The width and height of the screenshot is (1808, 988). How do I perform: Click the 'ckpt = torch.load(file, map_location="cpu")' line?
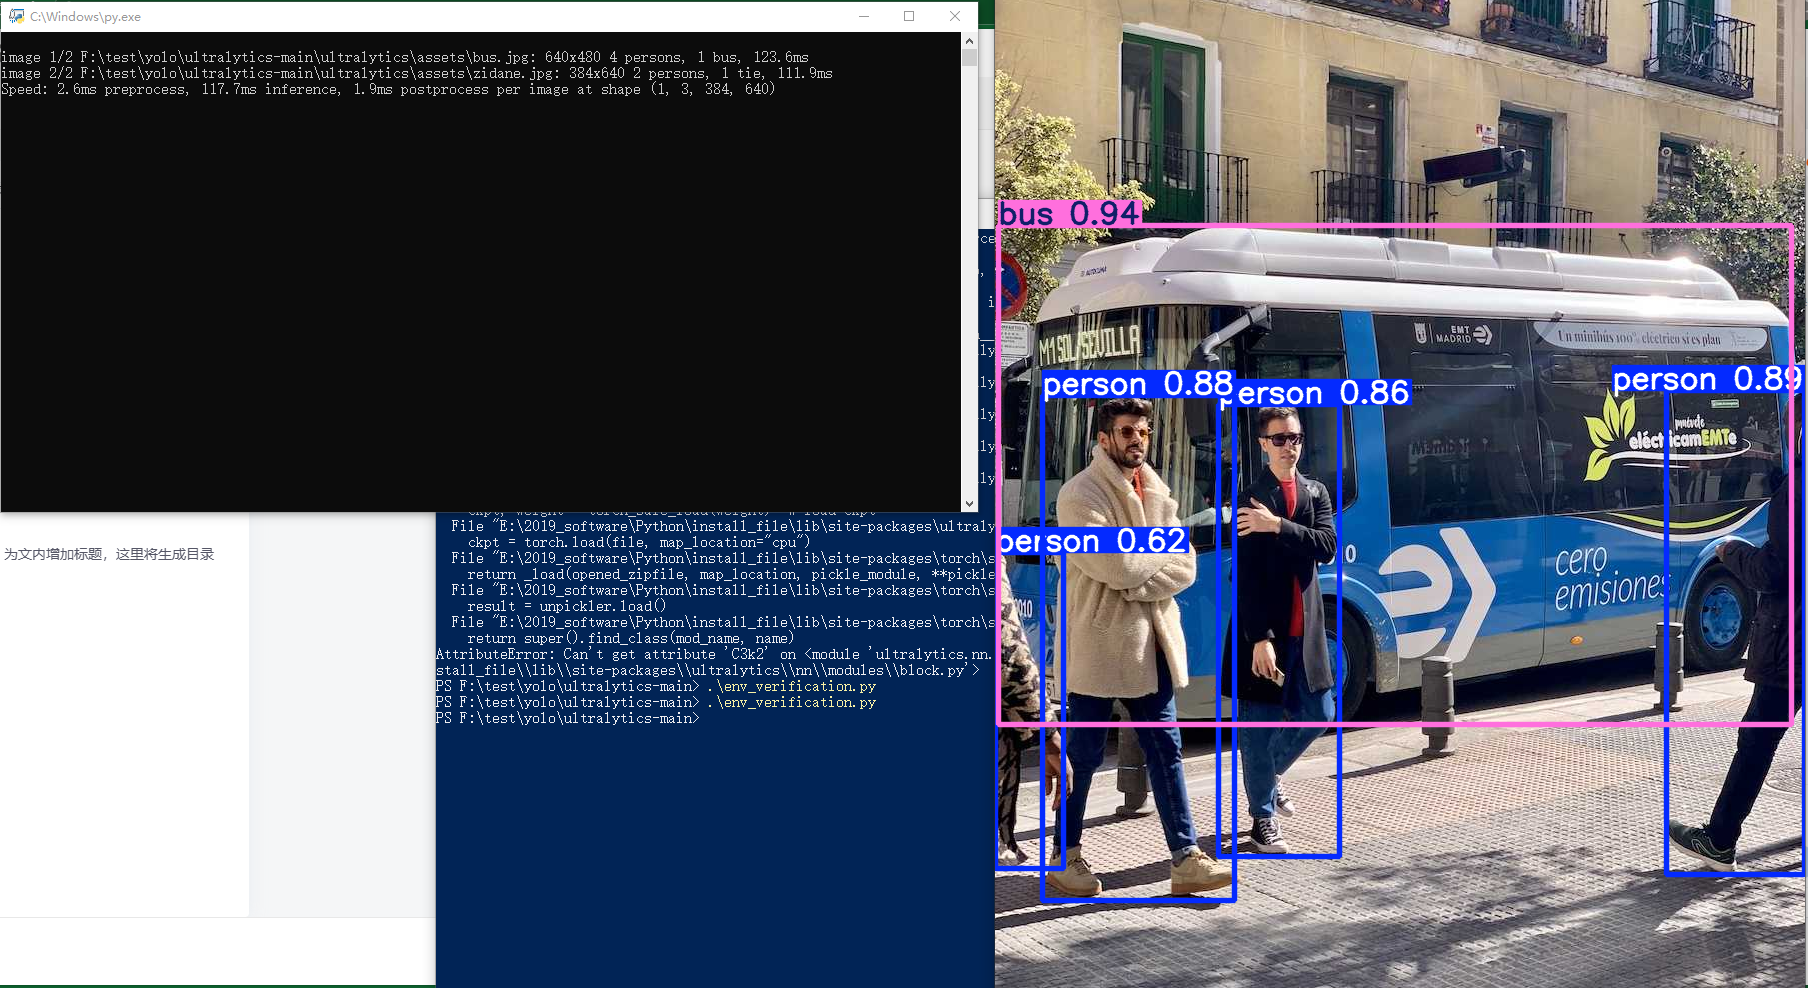(x=639, y=542)
